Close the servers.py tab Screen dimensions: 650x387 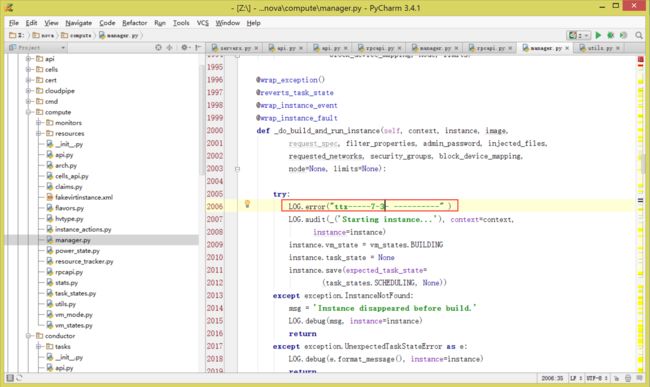click(256, 48)
